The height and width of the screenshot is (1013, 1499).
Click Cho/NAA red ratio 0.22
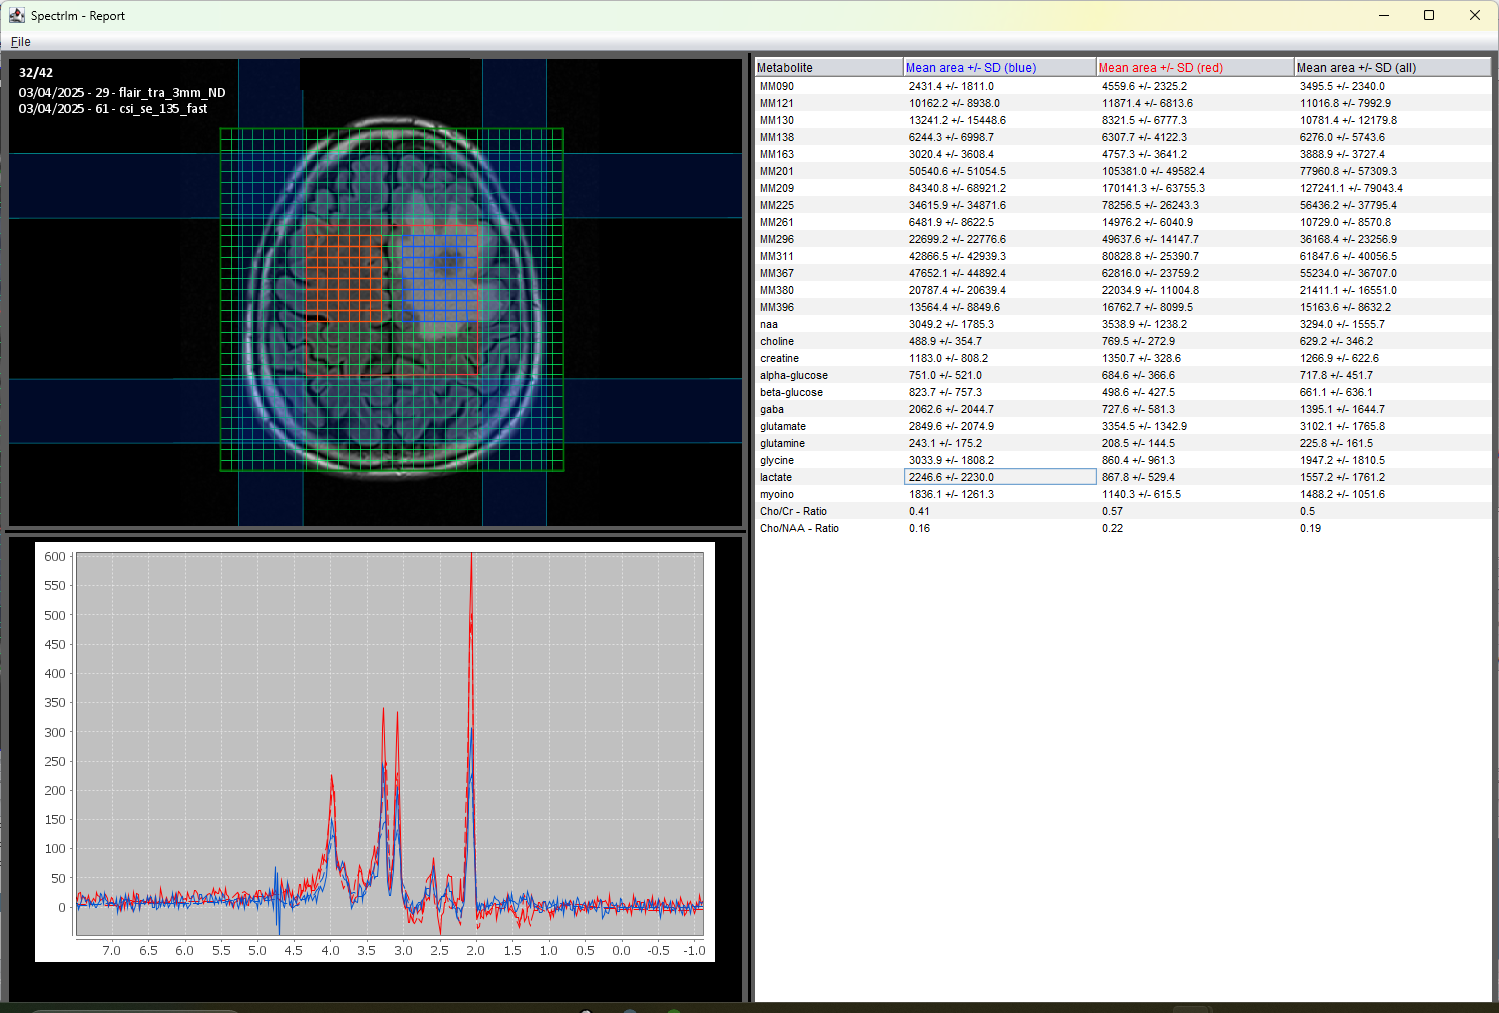point(1112,528)
